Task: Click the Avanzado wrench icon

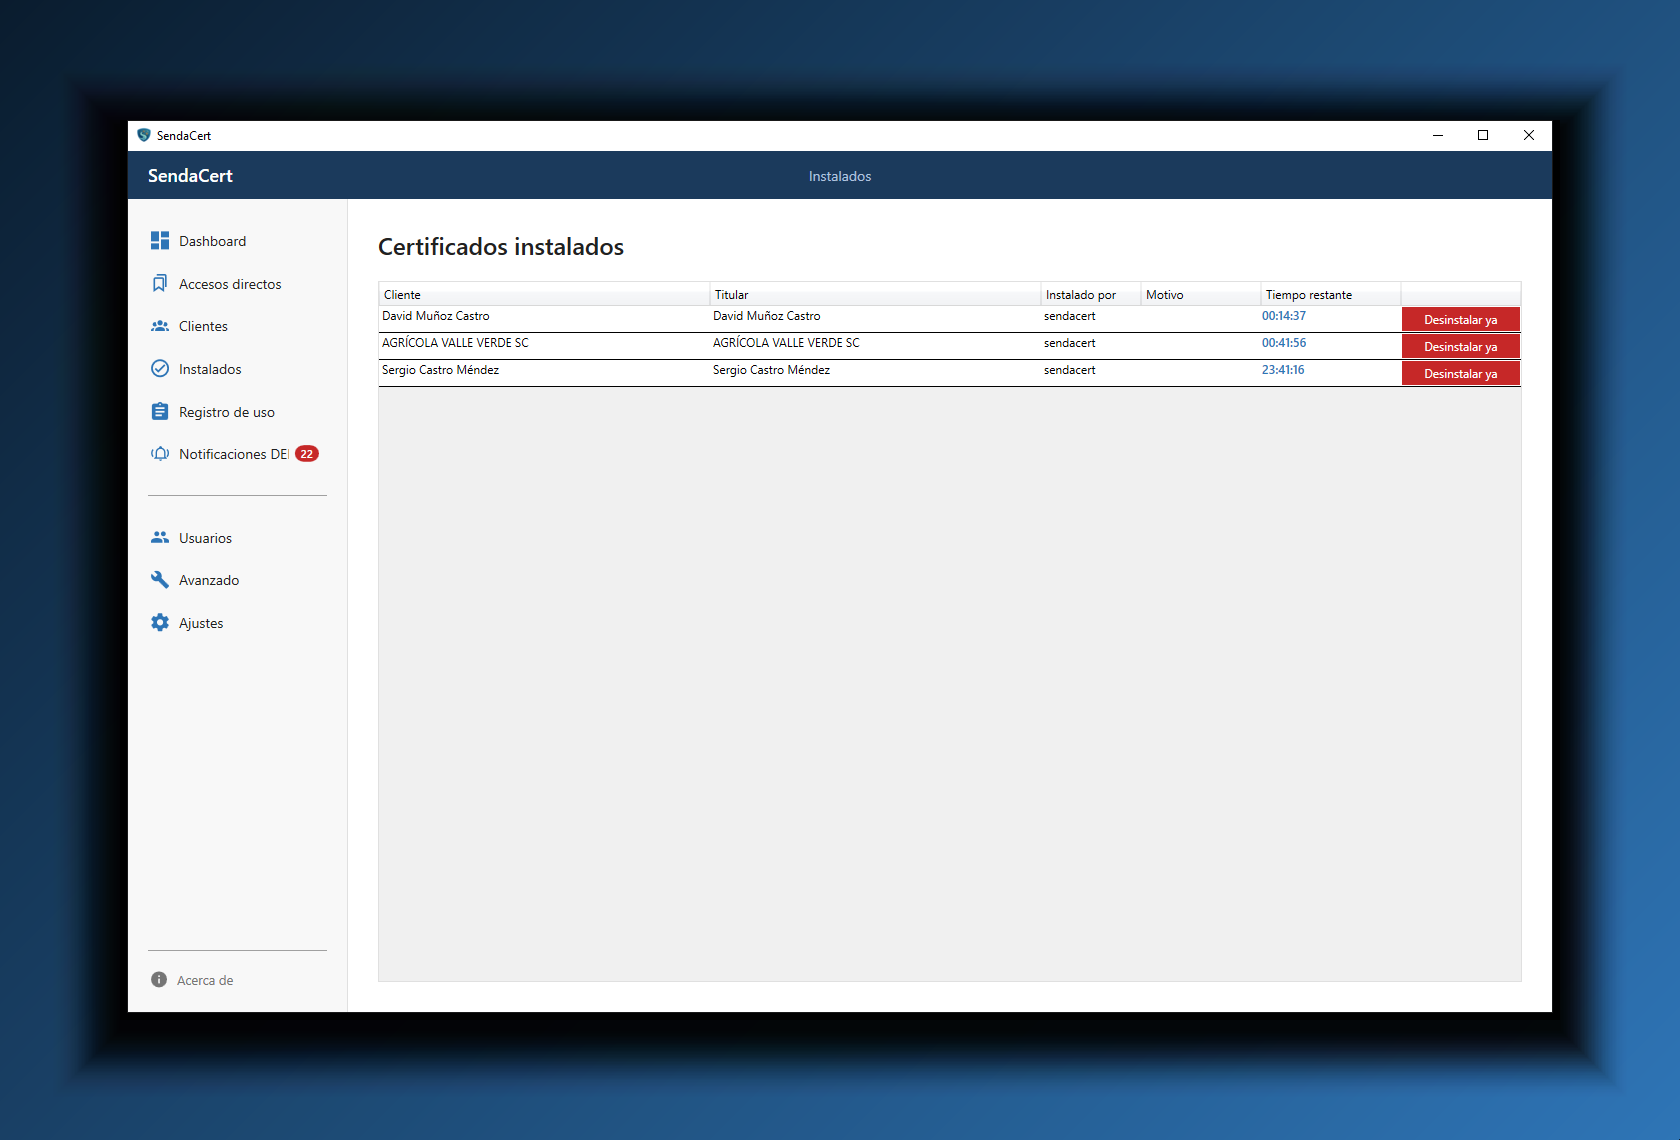Action: (160, 580)
